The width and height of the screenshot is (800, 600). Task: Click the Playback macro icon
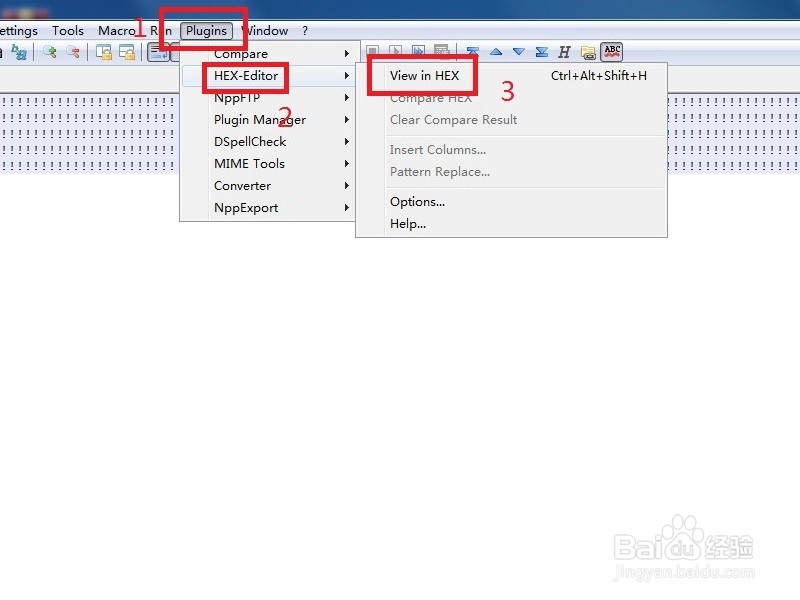tap(395, 52)
